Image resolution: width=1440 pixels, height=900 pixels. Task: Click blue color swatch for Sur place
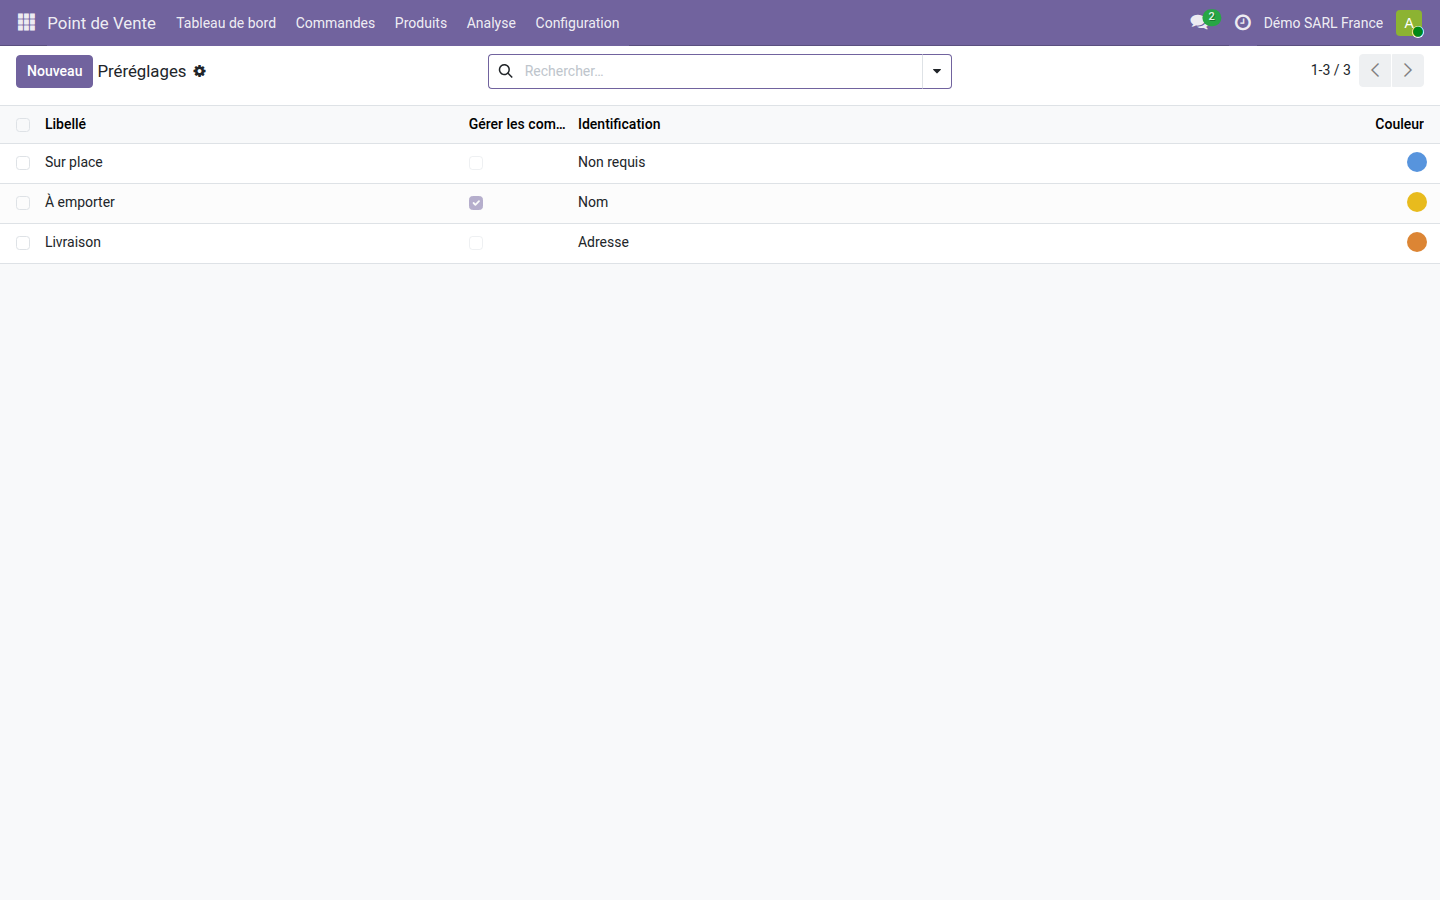tap(1417, 162)
